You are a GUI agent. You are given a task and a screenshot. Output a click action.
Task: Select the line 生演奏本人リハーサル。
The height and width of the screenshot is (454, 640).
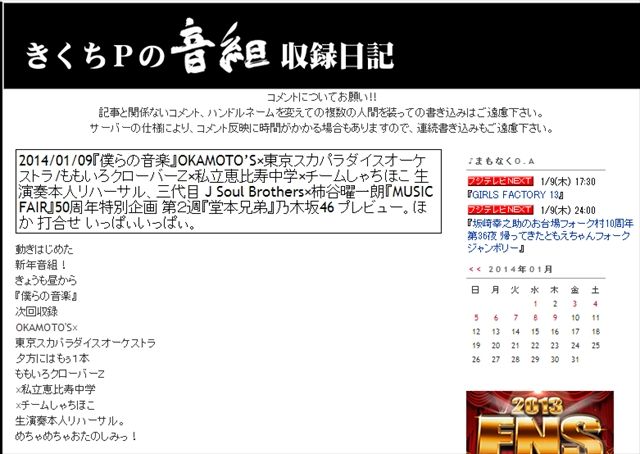70,421
